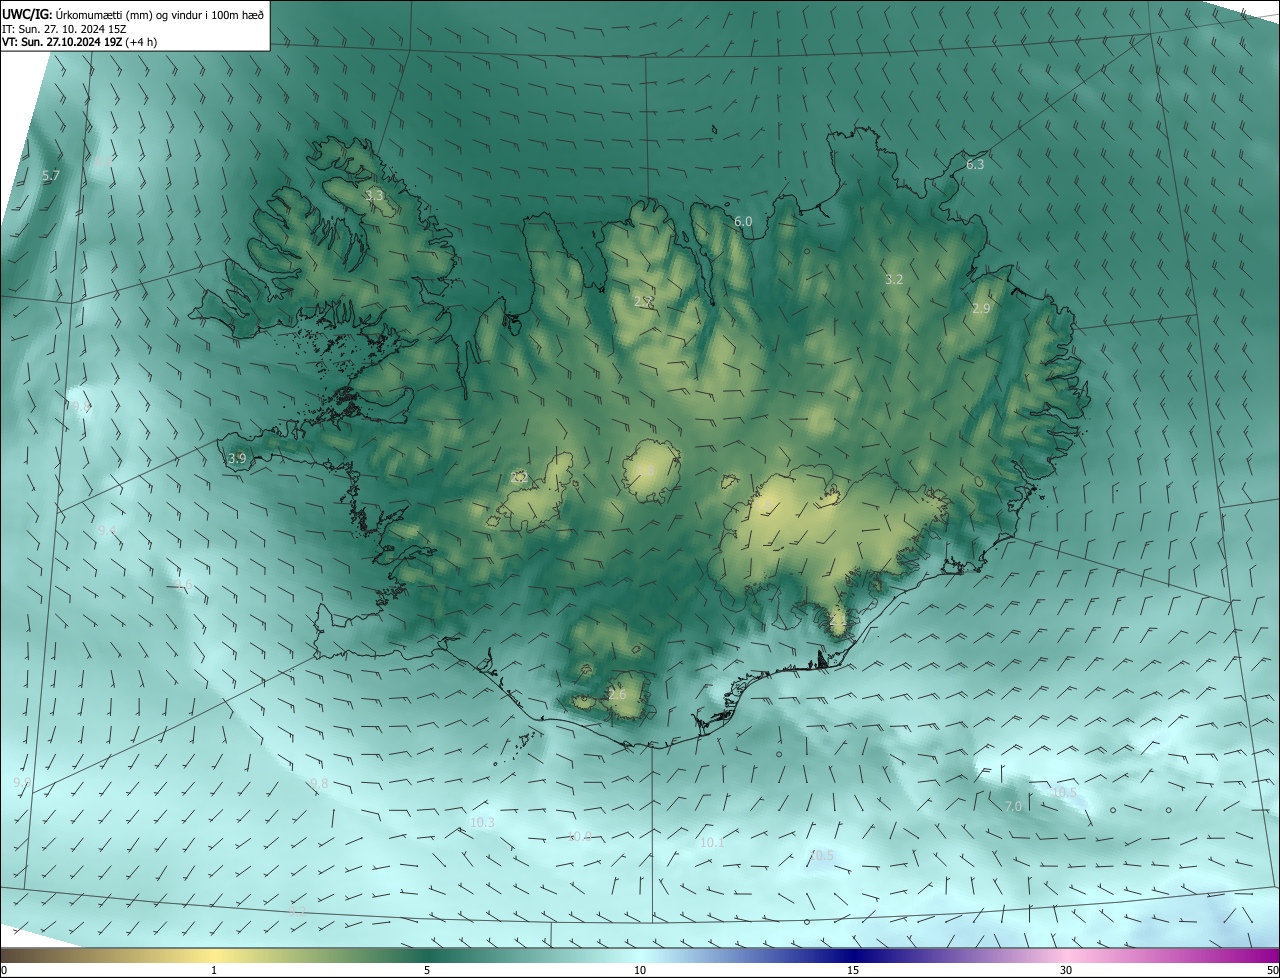Click the 9.4 value off the west coast

108,529
